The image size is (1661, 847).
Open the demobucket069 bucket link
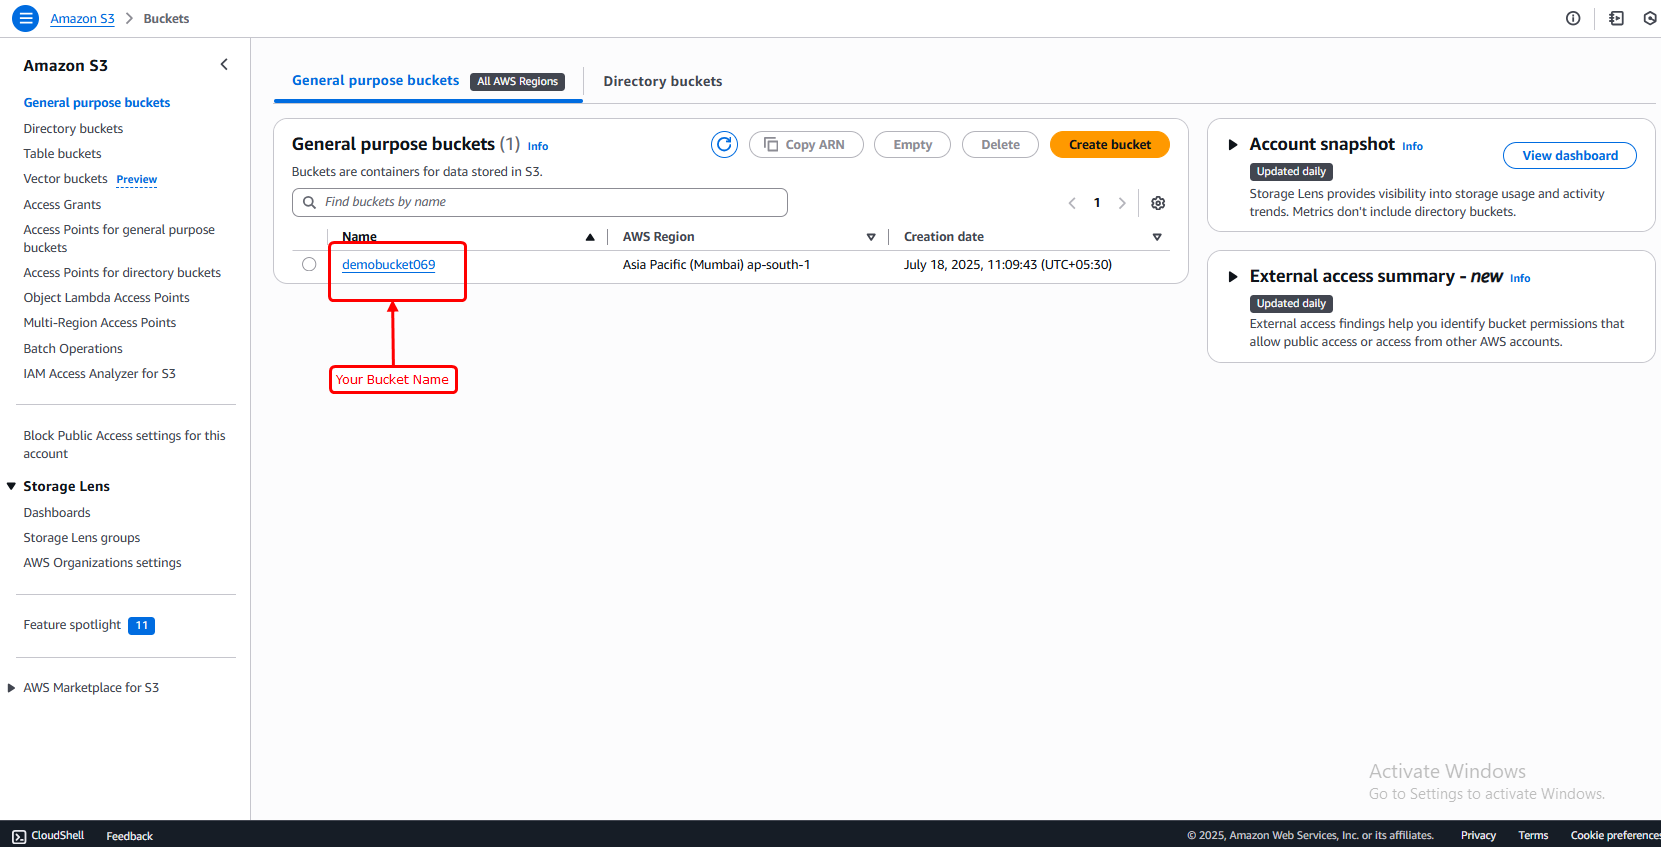[389, 265]
